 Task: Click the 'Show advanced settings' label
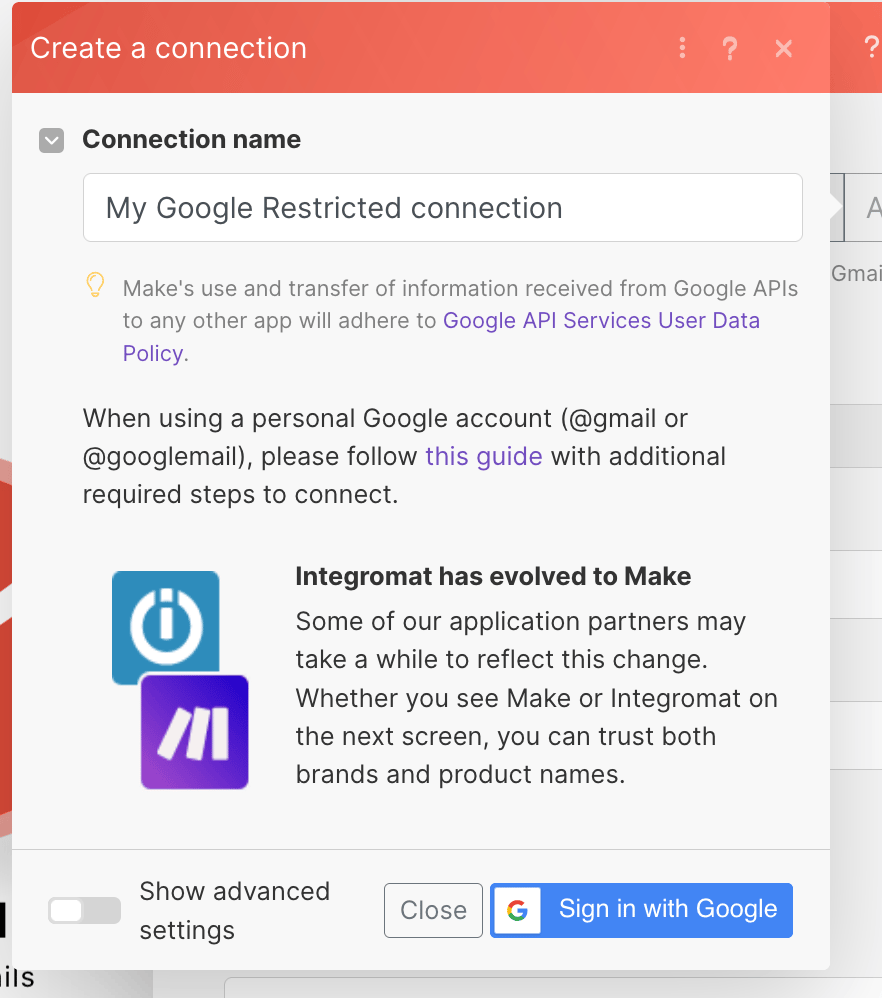[235, 911]
